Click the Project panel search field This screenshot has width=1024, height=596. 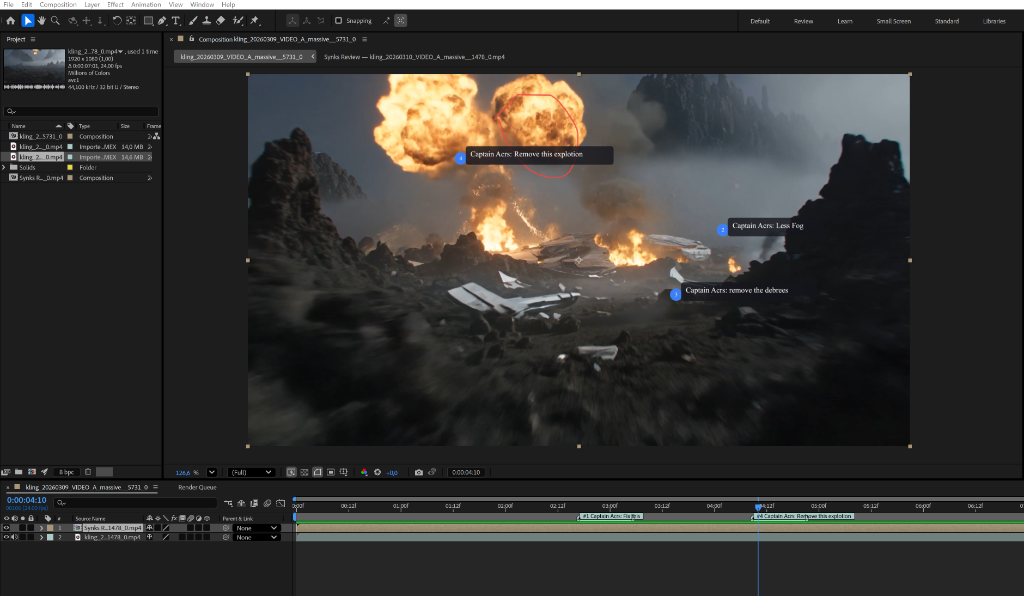(x=81, y=111)
